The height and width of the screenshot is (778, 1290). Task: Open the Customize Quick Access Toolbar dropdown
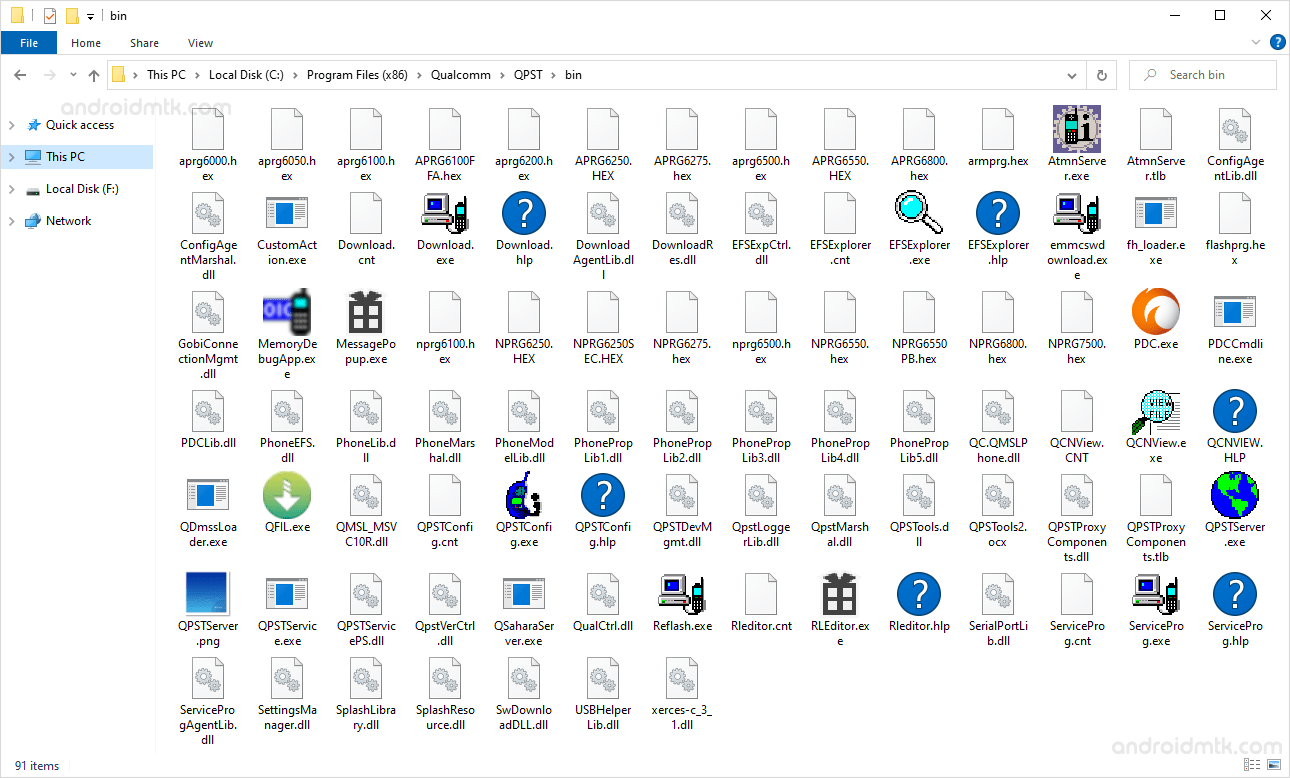coord(90,16)
